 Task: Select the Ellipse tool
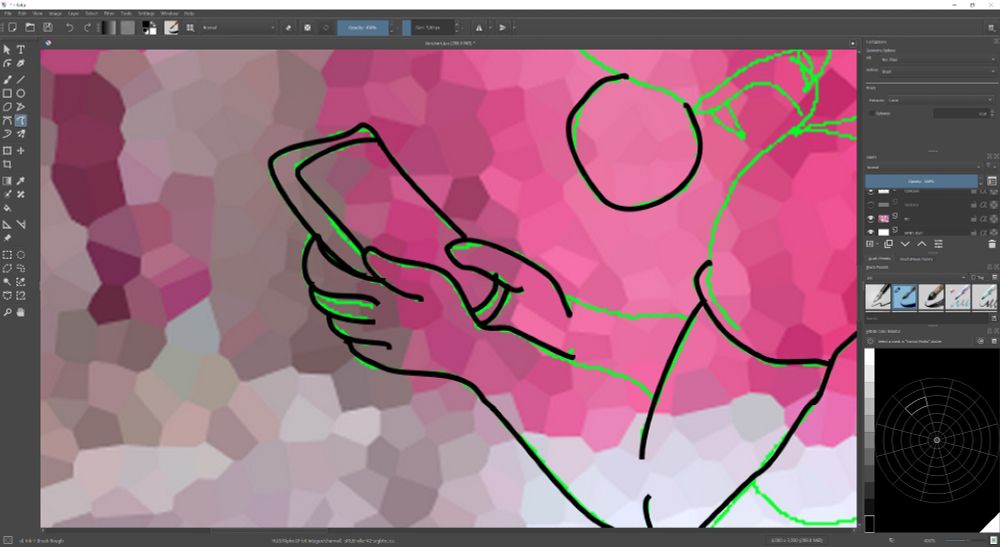coord(20,93)
